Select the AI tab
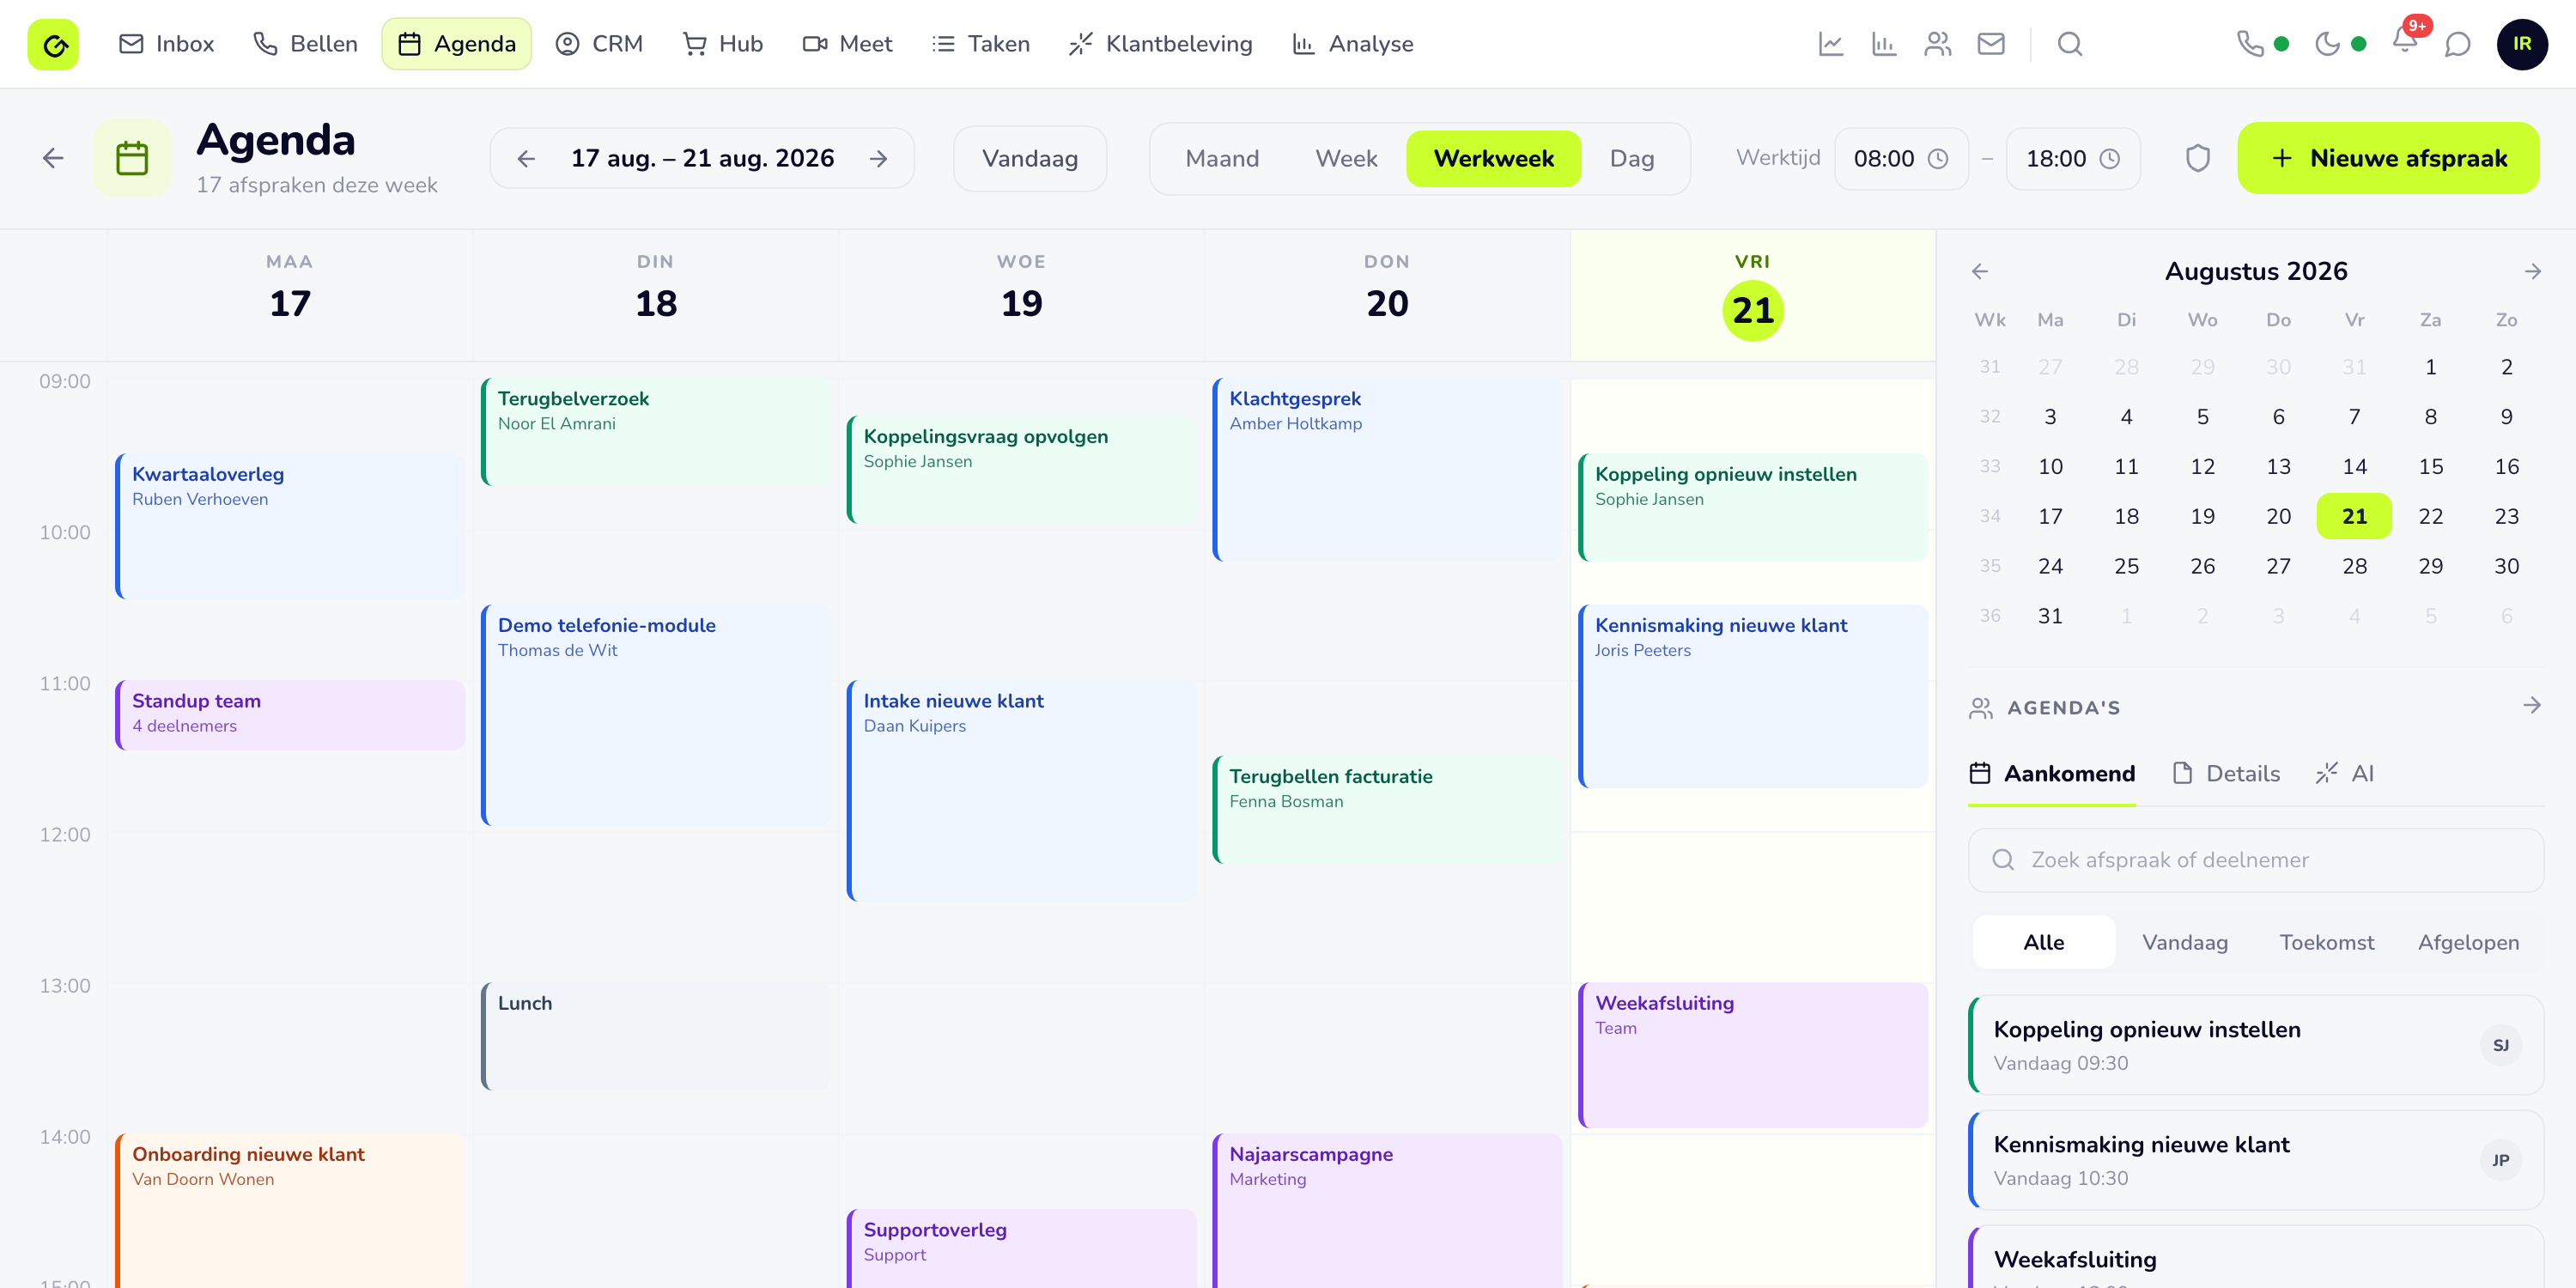The height and width of the screenshot is (1288, 2576). [x=2345, y=773]
